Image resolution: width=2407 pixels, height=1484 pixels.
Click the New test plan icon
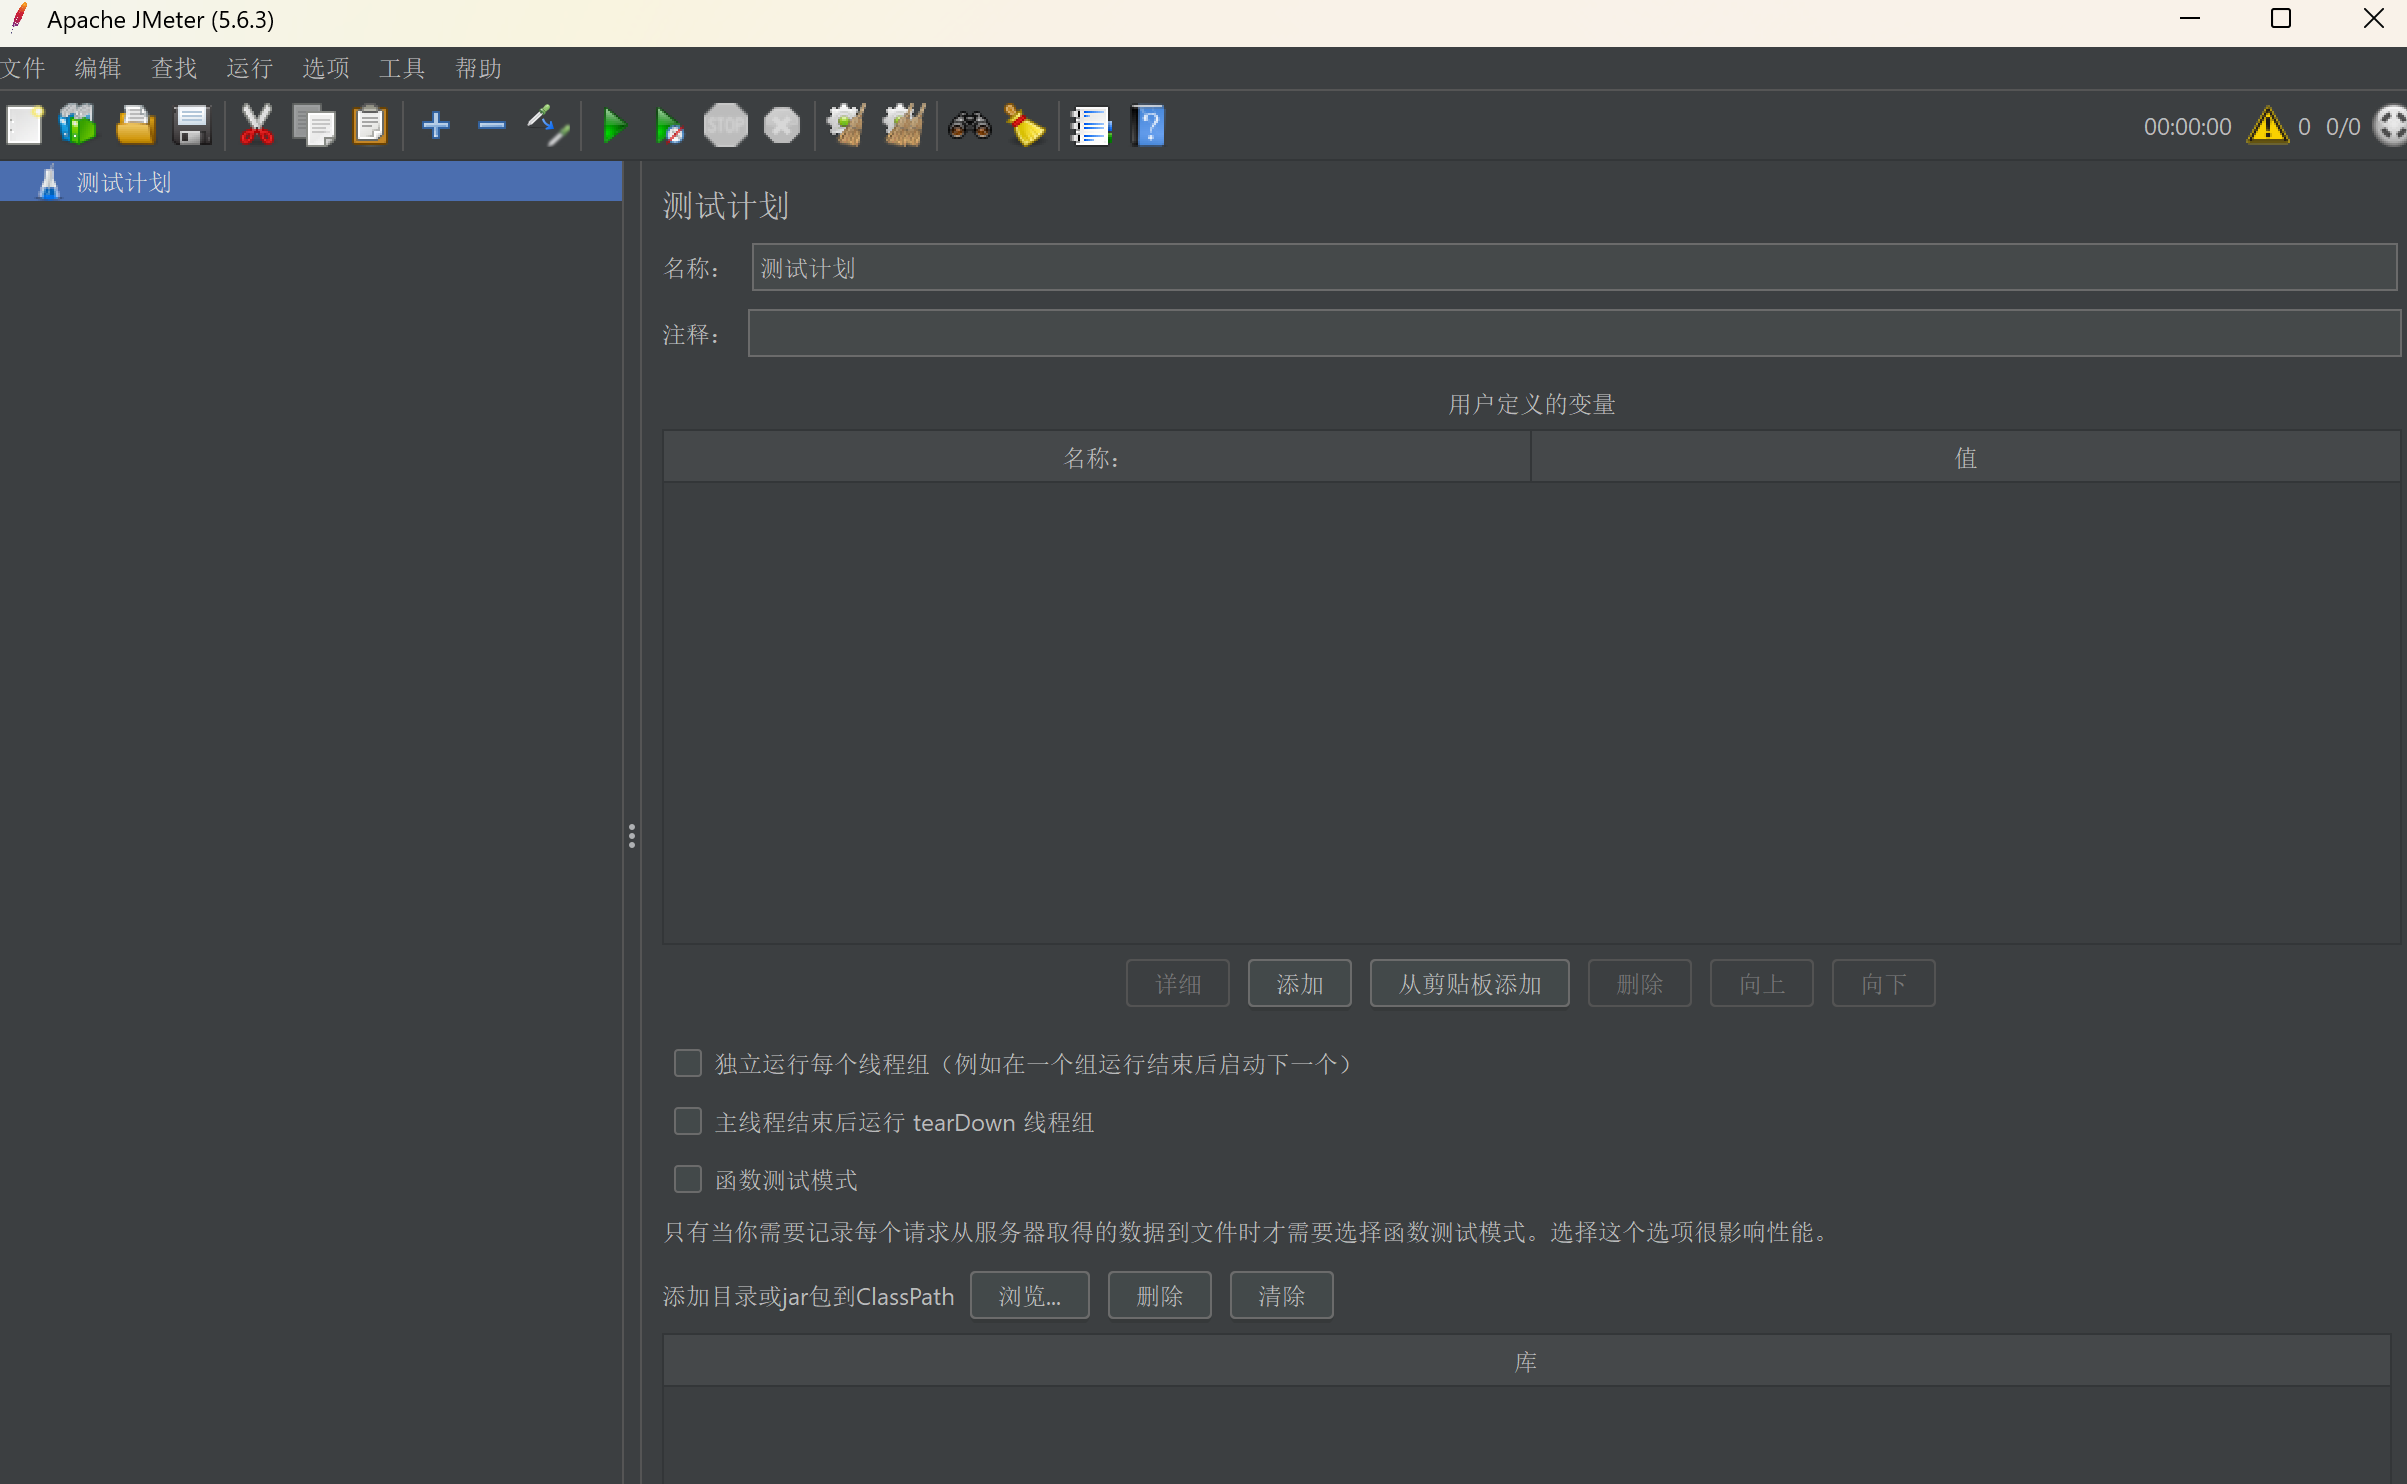[x=24, y=126]
